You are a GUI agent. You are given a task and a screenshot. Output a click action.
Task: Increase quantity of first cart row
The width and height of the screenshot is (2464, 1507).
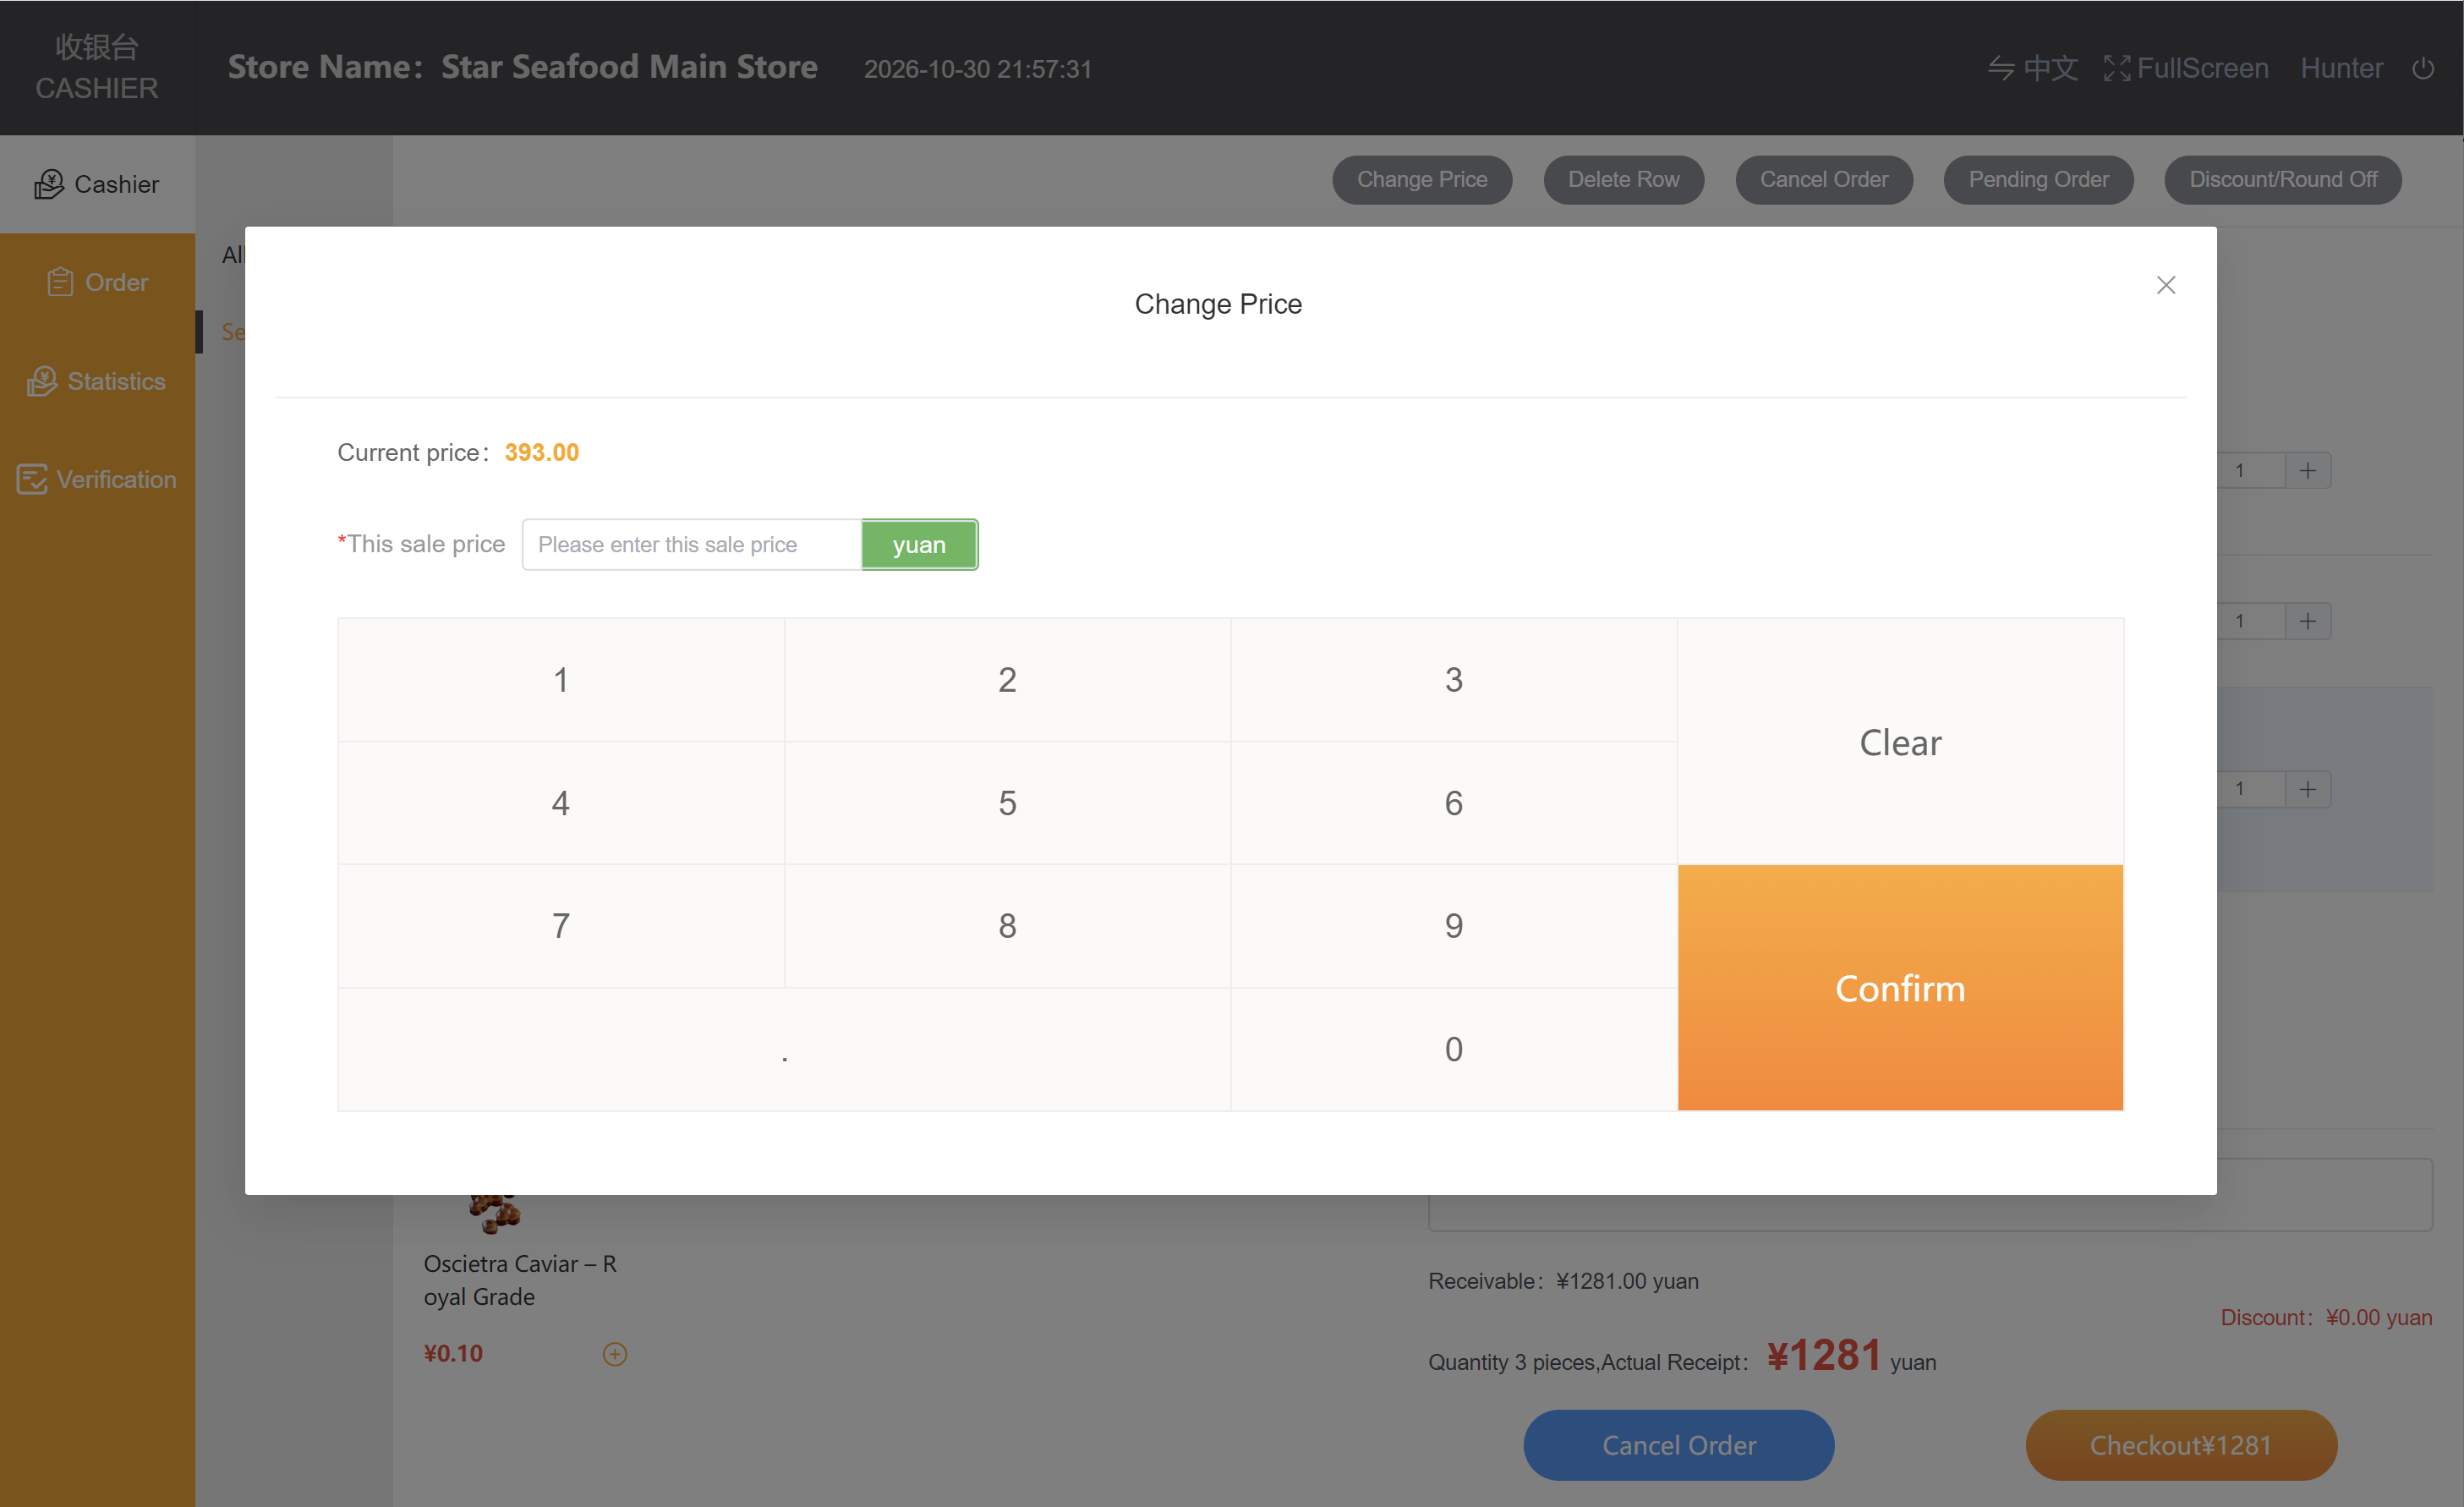pos(2308,471)
